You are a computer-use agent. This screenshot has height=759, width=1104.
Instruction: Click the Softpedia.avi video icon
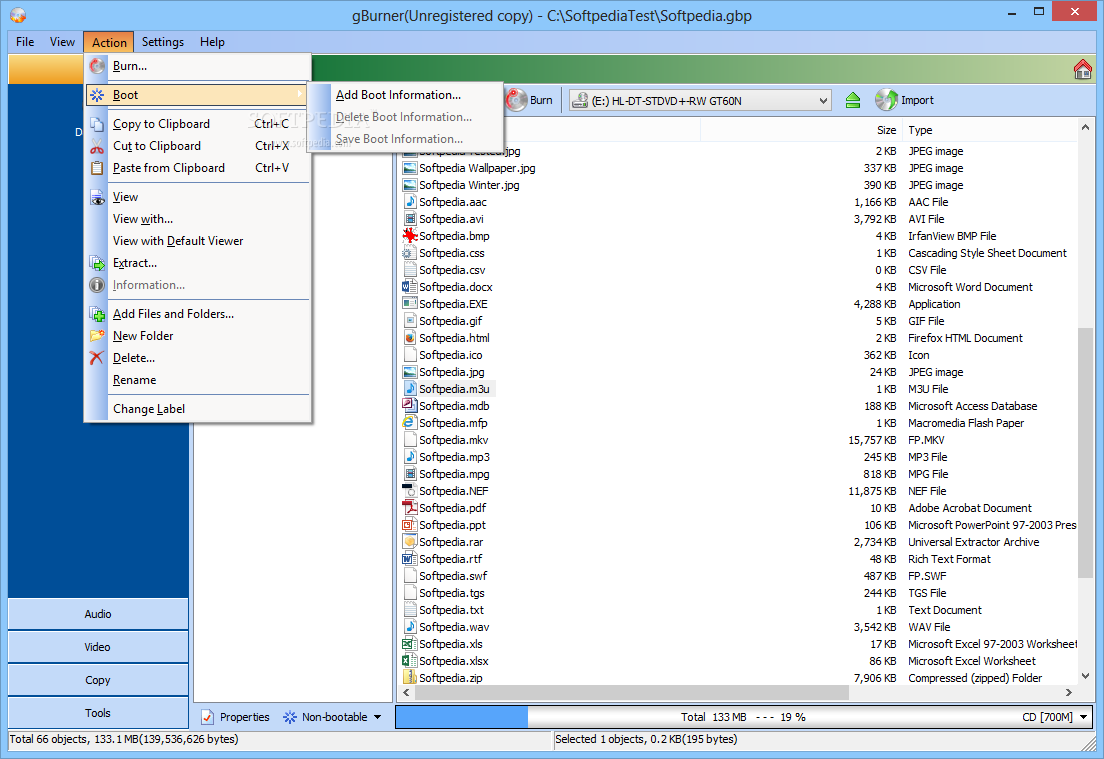pyautogui.click(x=409, y=219)
